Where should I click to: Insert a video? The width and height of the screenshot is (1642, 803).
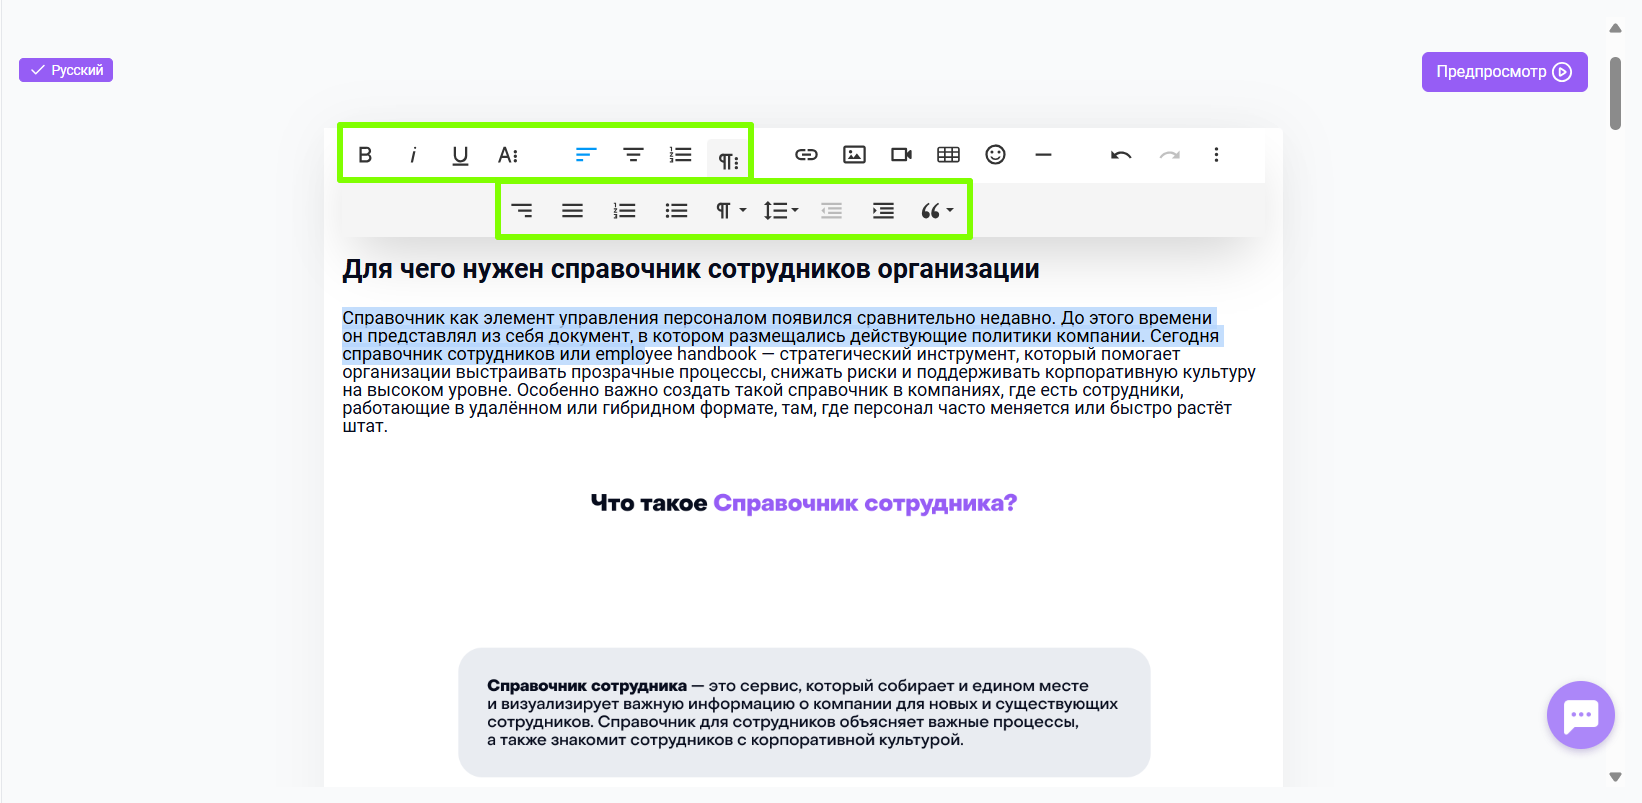(x=901, y=155)
